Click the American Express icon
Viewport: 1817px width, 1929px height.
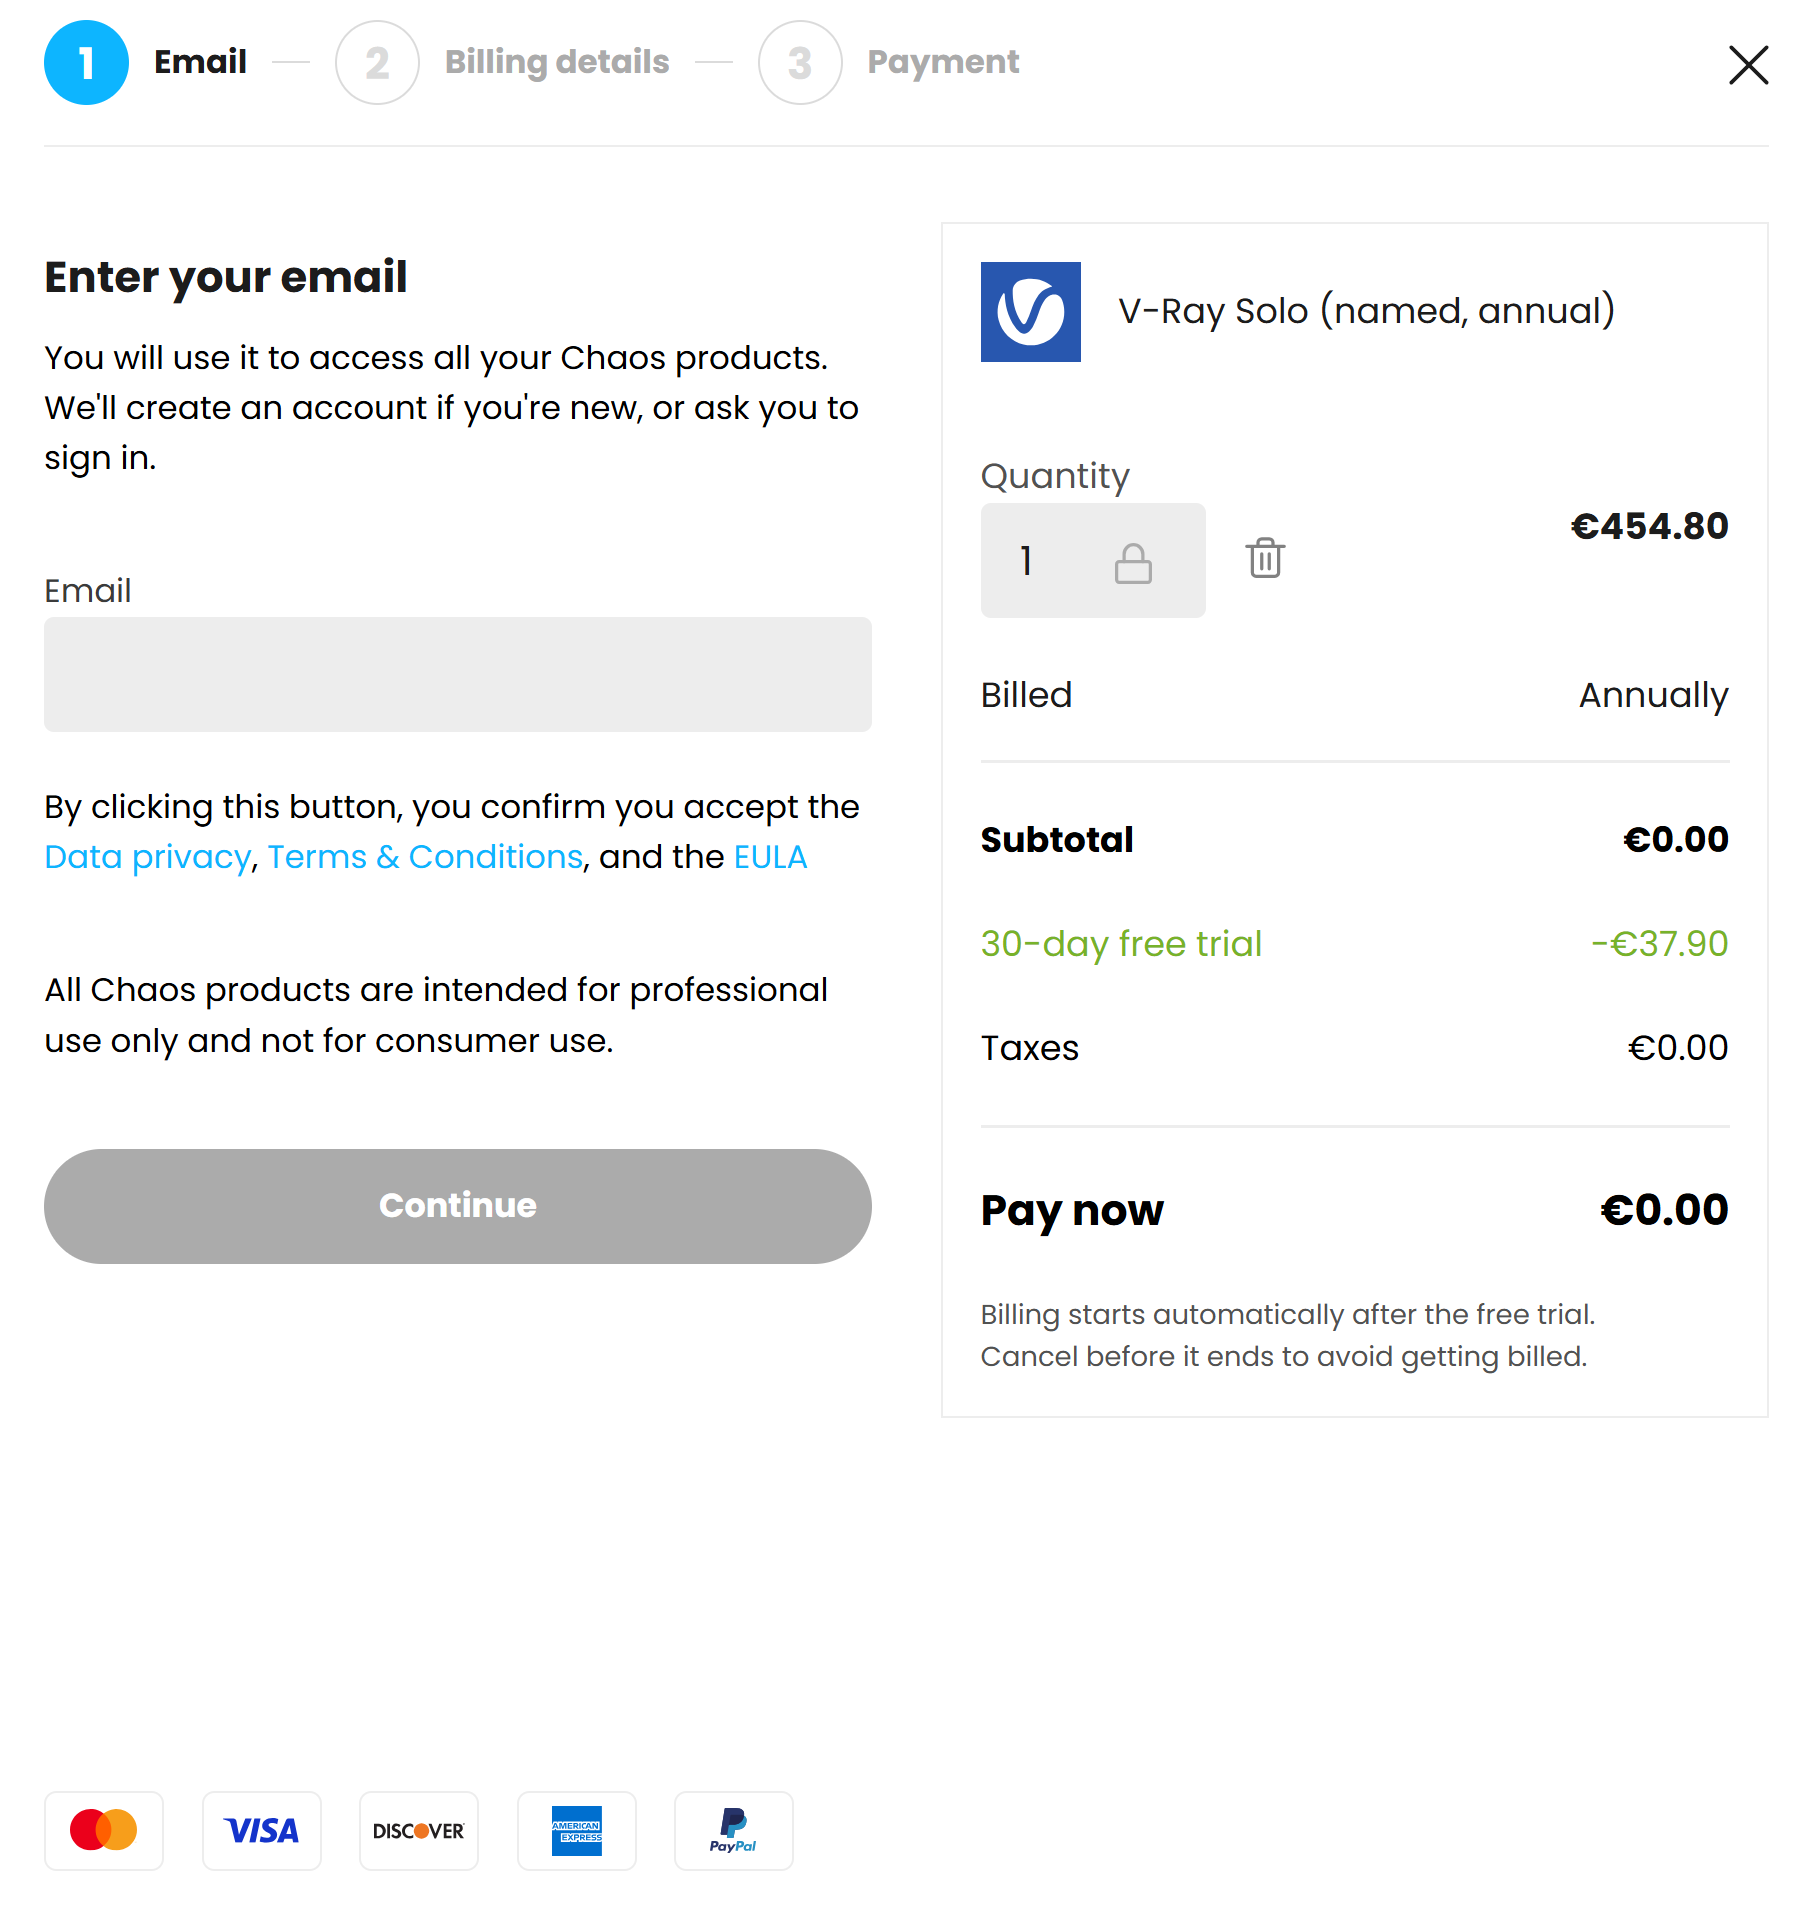pos(577,1831)
